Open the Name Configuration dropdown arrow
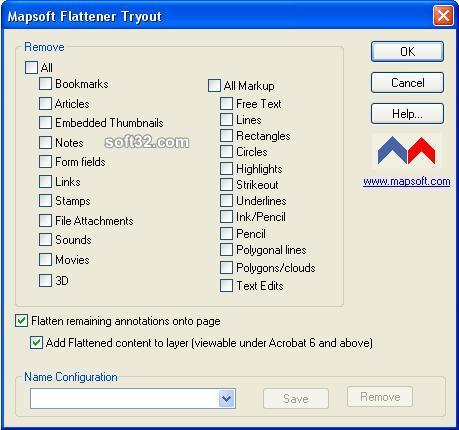Image resolution: width=459 pixels, height=430 pixels. click(227, 398)
